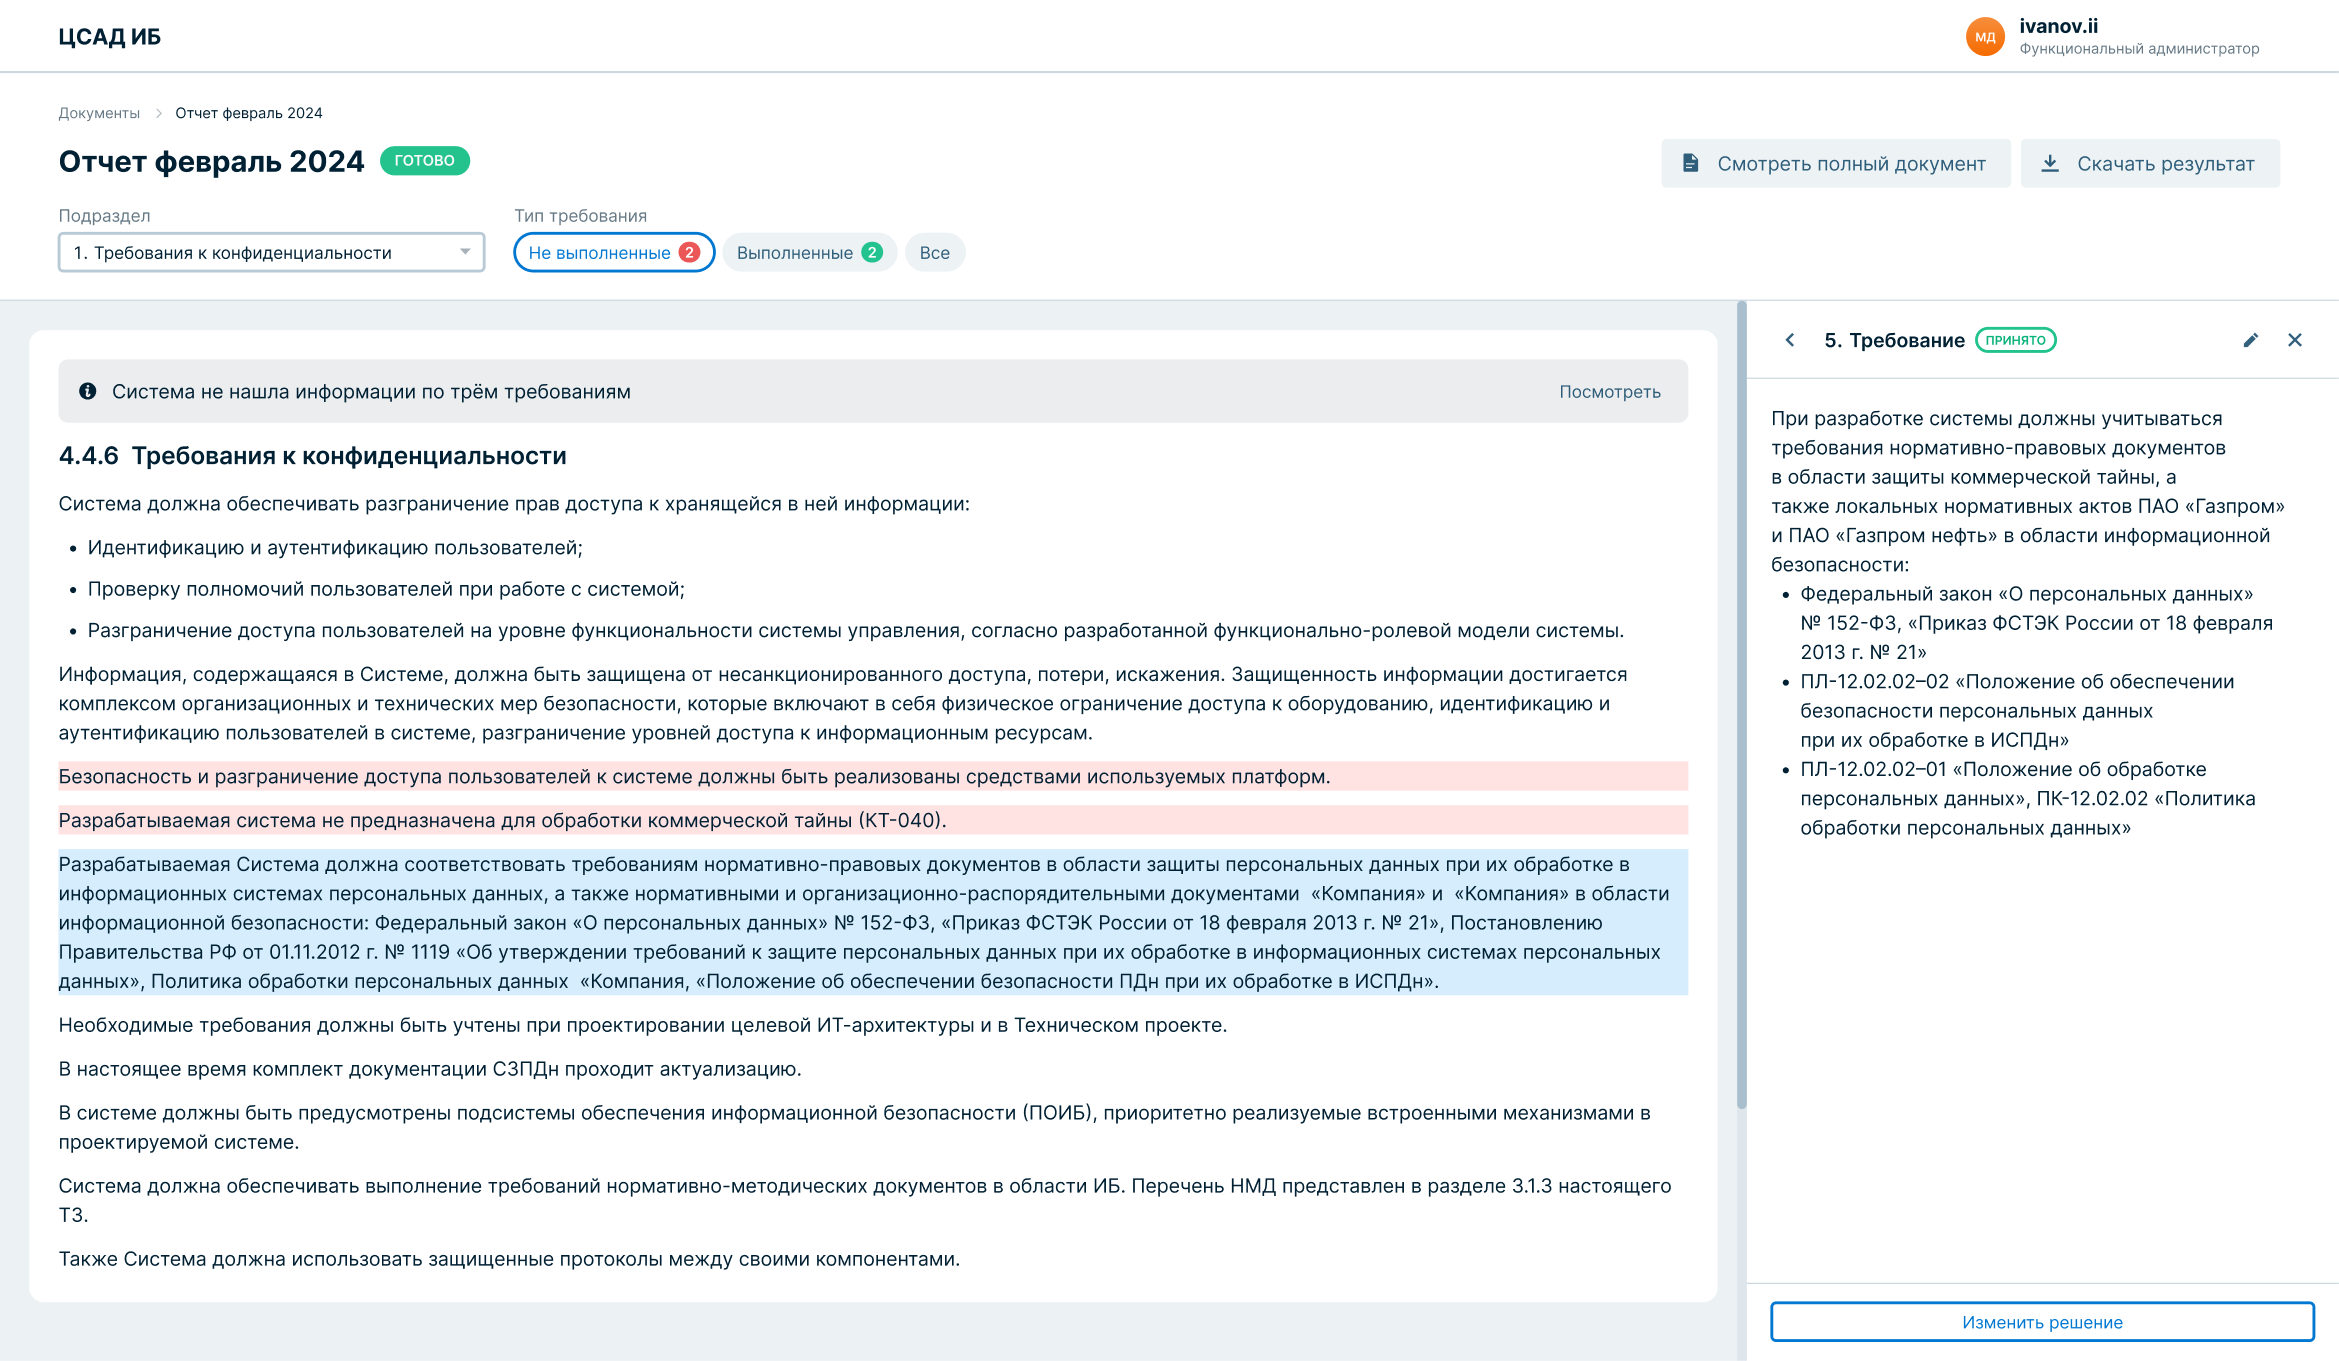This screenshot has width=2339, height=1361.
Task: Click the document icon on view full document
Action: pyautogui.click(x=1690, y=163)
